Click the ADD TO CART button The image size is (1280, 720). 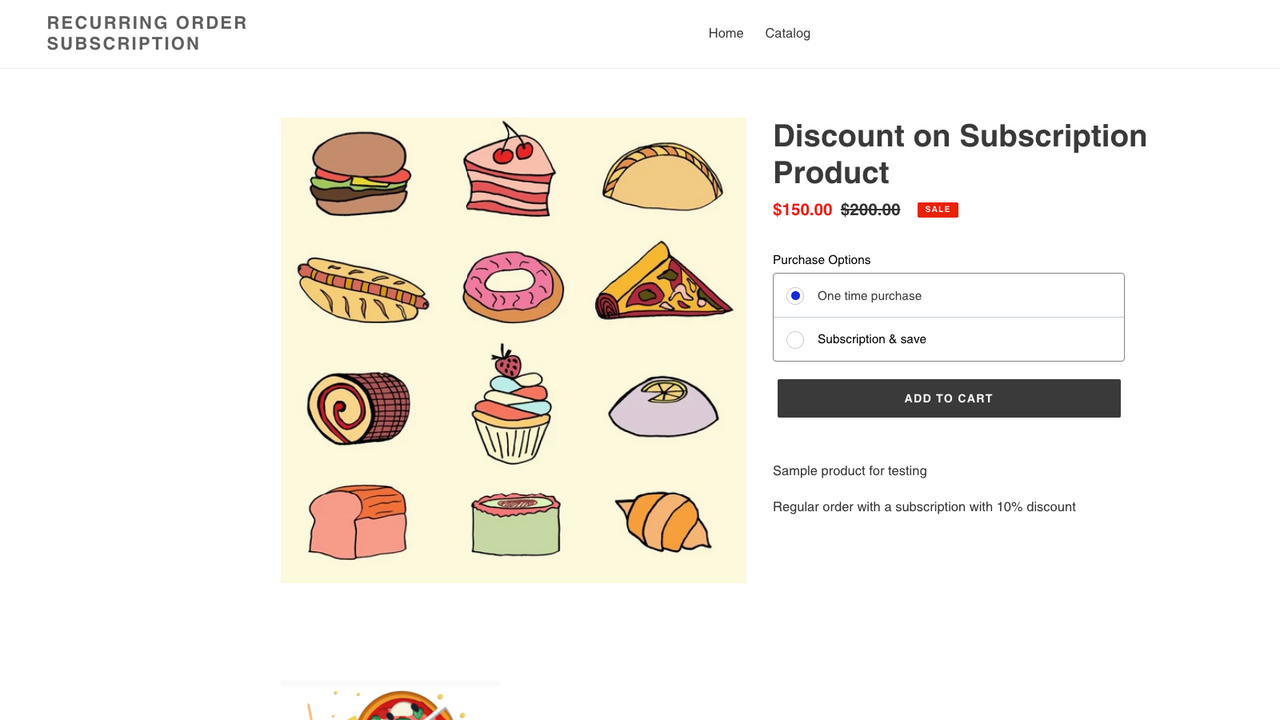pos(948,397)
